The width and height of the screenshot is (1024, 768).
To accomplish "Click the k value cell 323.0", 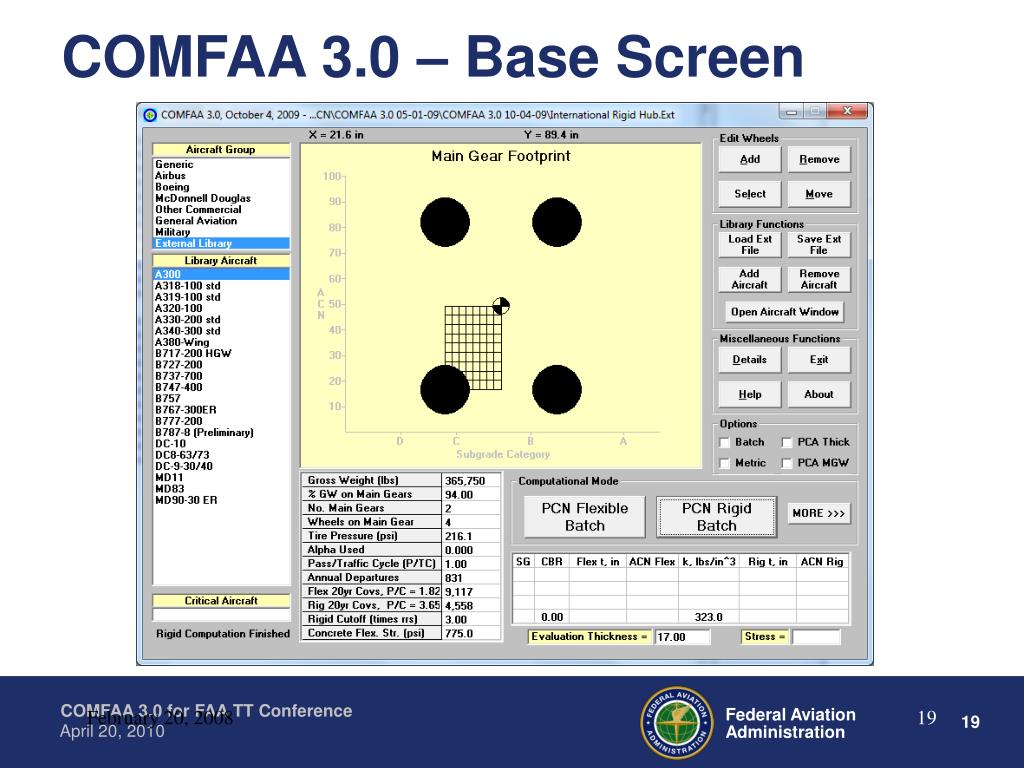I will click(x=709, y=617).
